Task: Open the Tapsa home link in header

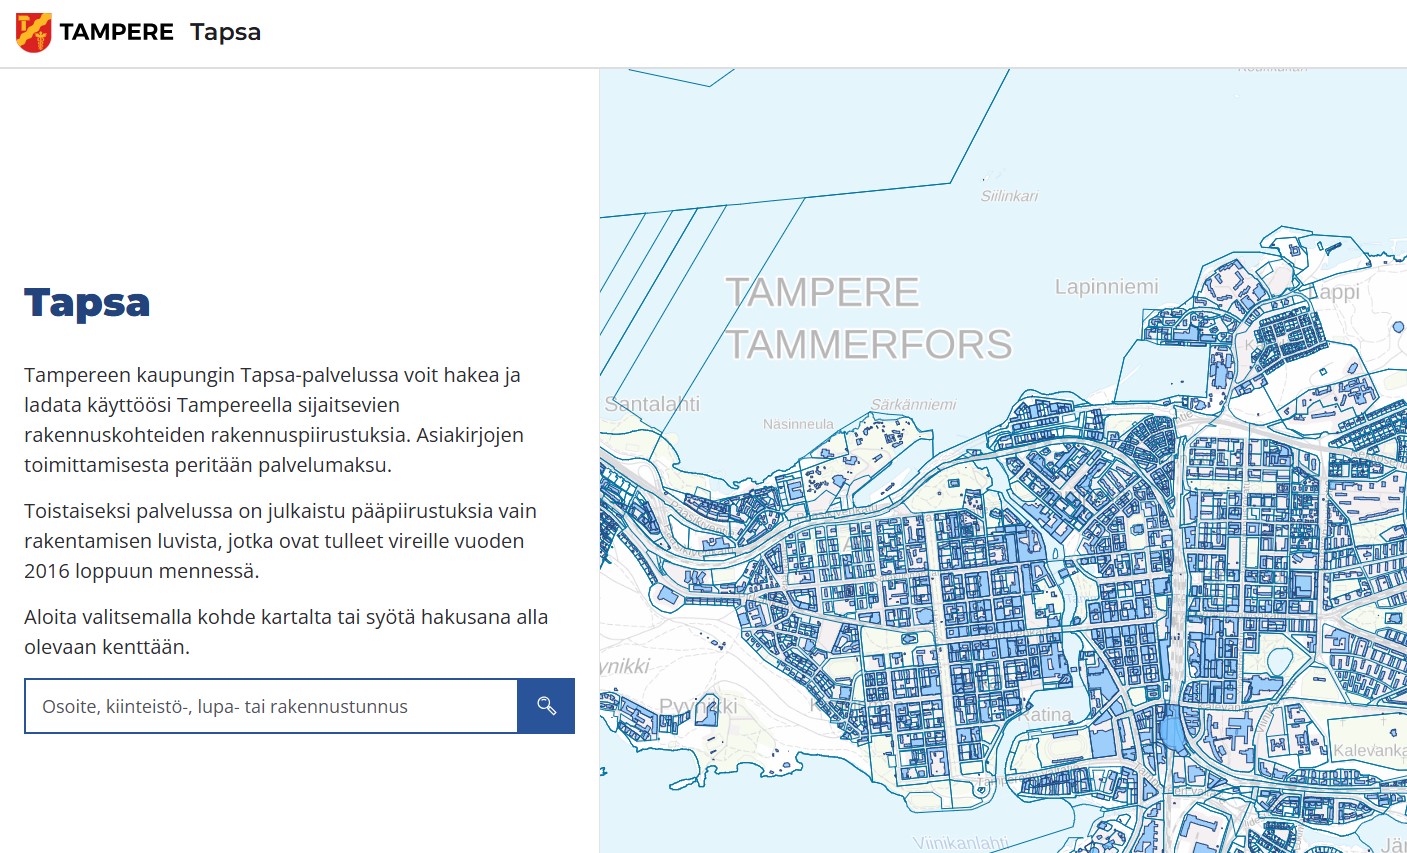Action: [225, 32]
